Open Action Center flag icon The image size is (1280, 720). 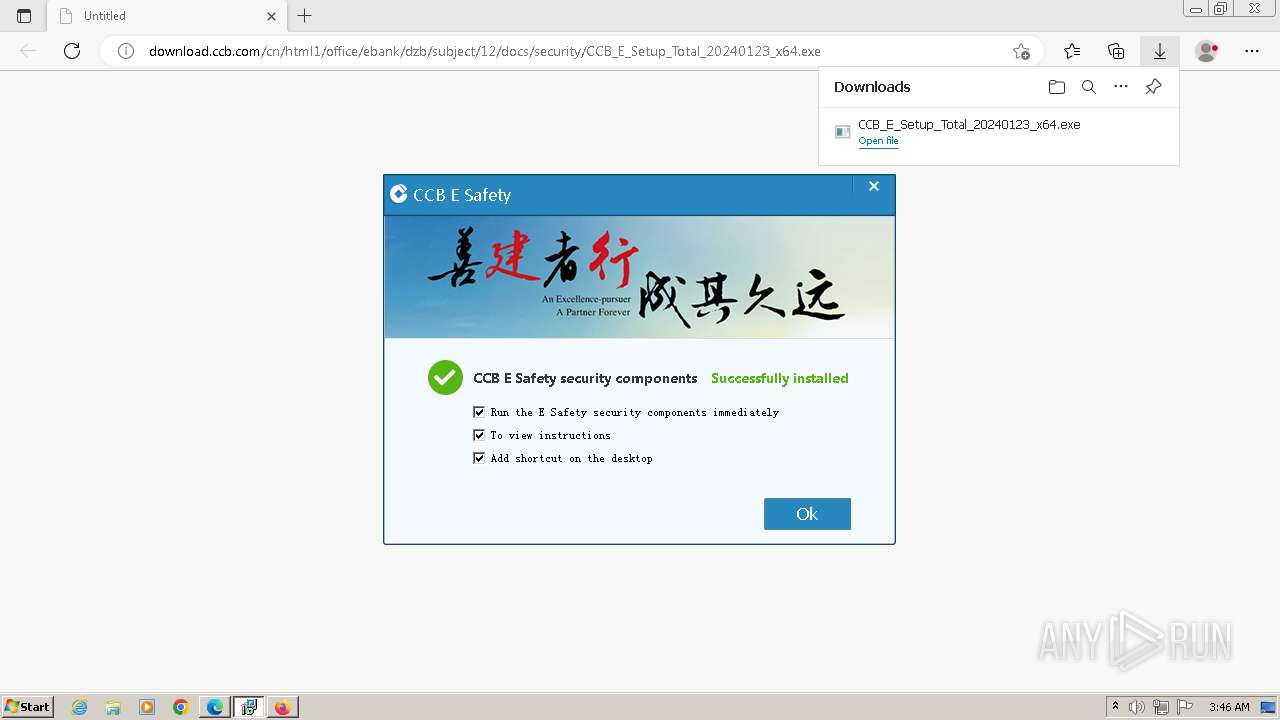coord(1185,707)
